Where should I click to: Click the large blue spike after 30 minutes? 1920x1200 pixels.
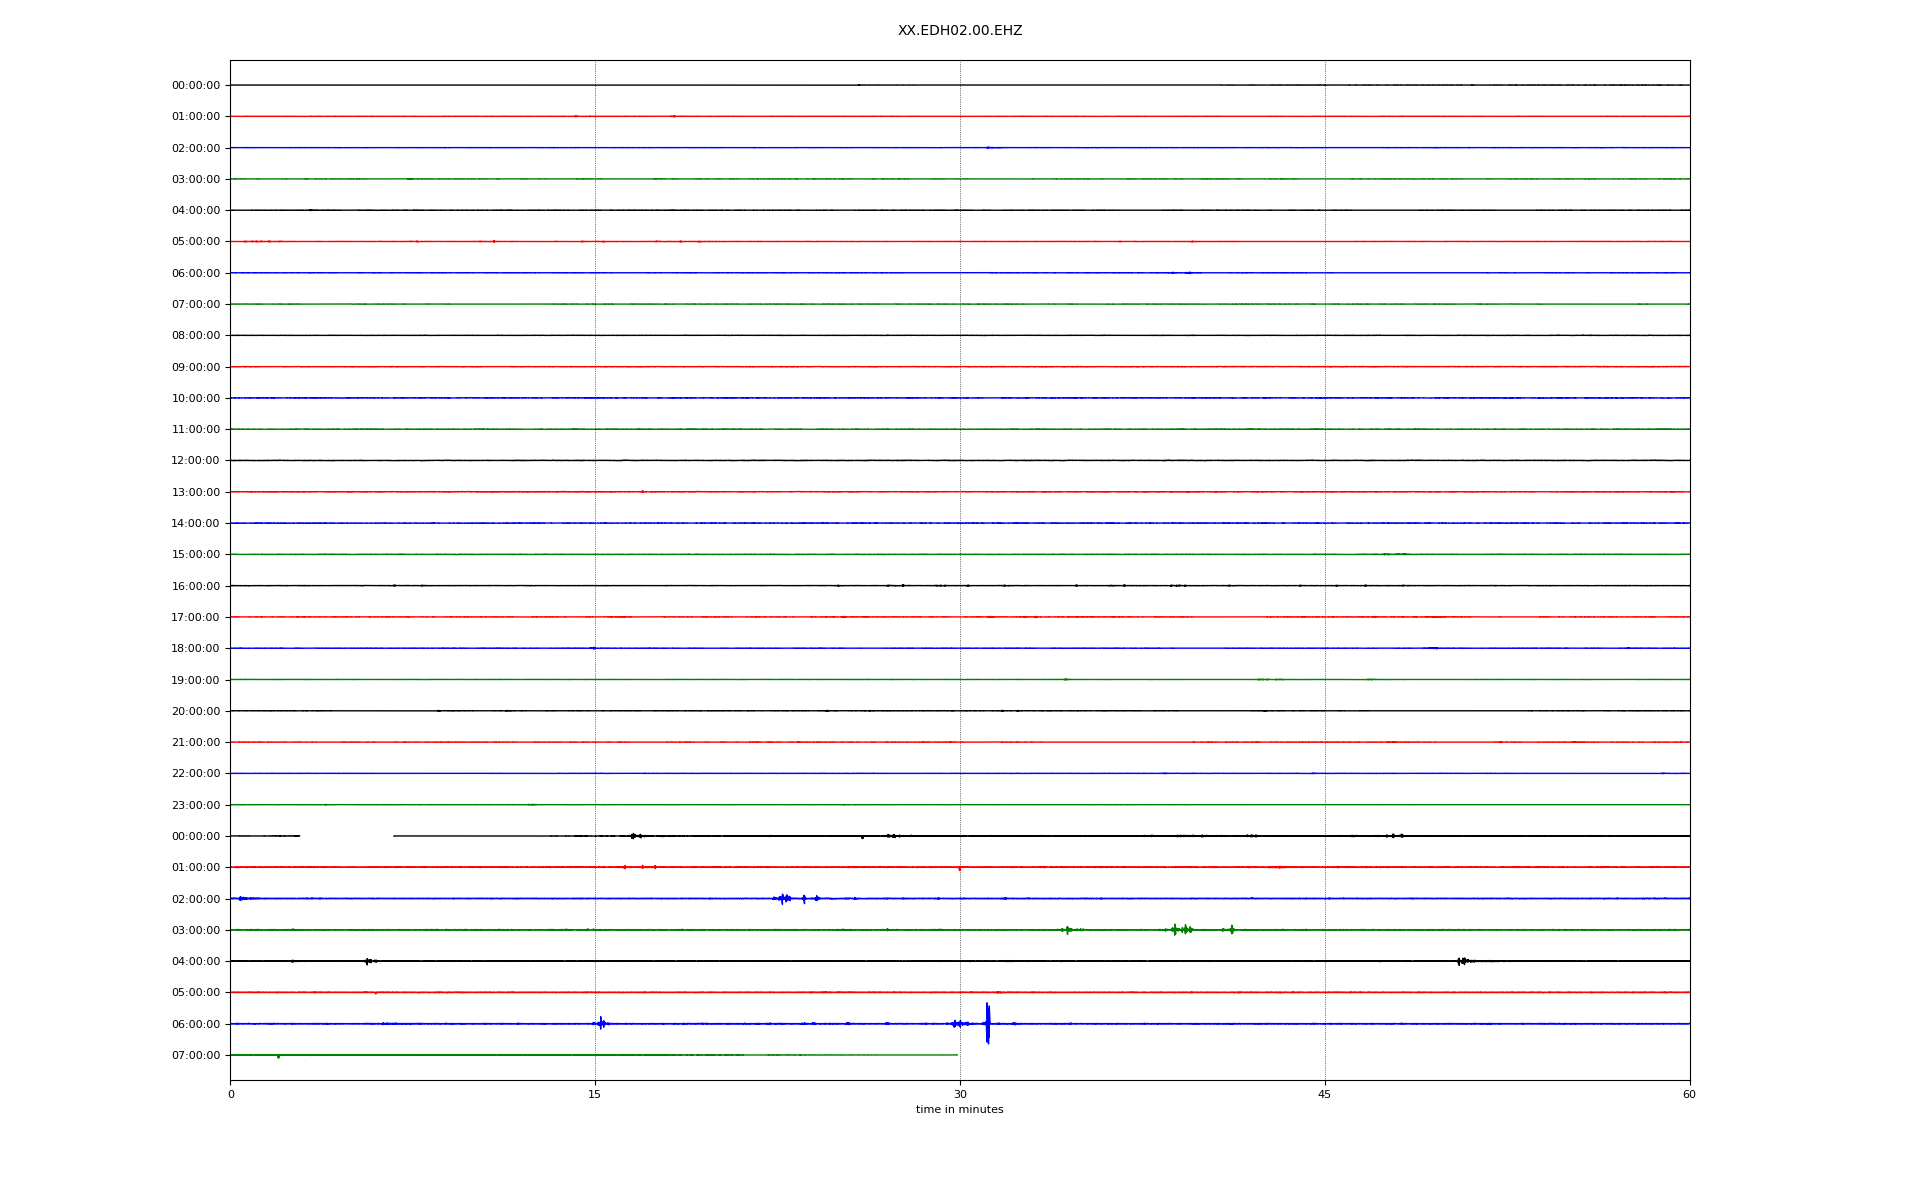[987, 1023]
